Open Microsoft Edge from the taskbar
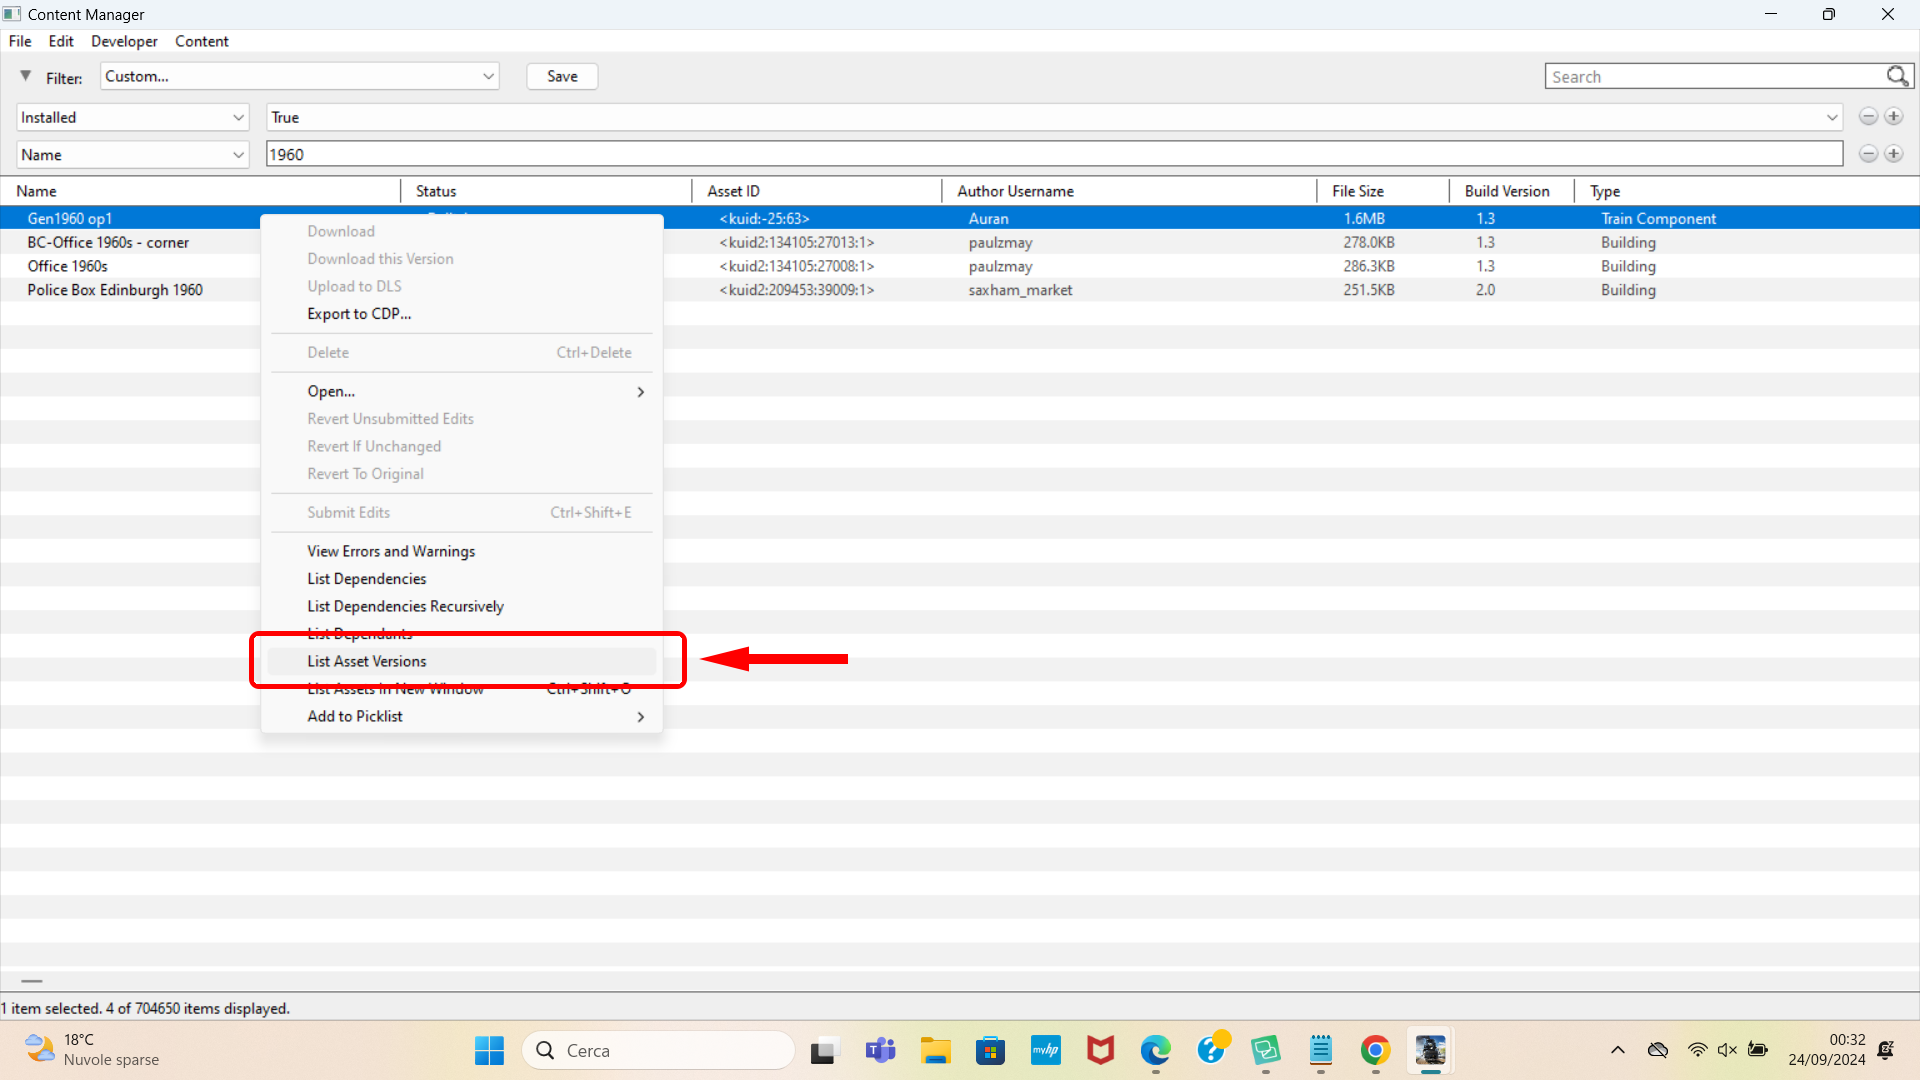Viewport: 1920px width, 1080px height. click(x=1155, y=1050)
